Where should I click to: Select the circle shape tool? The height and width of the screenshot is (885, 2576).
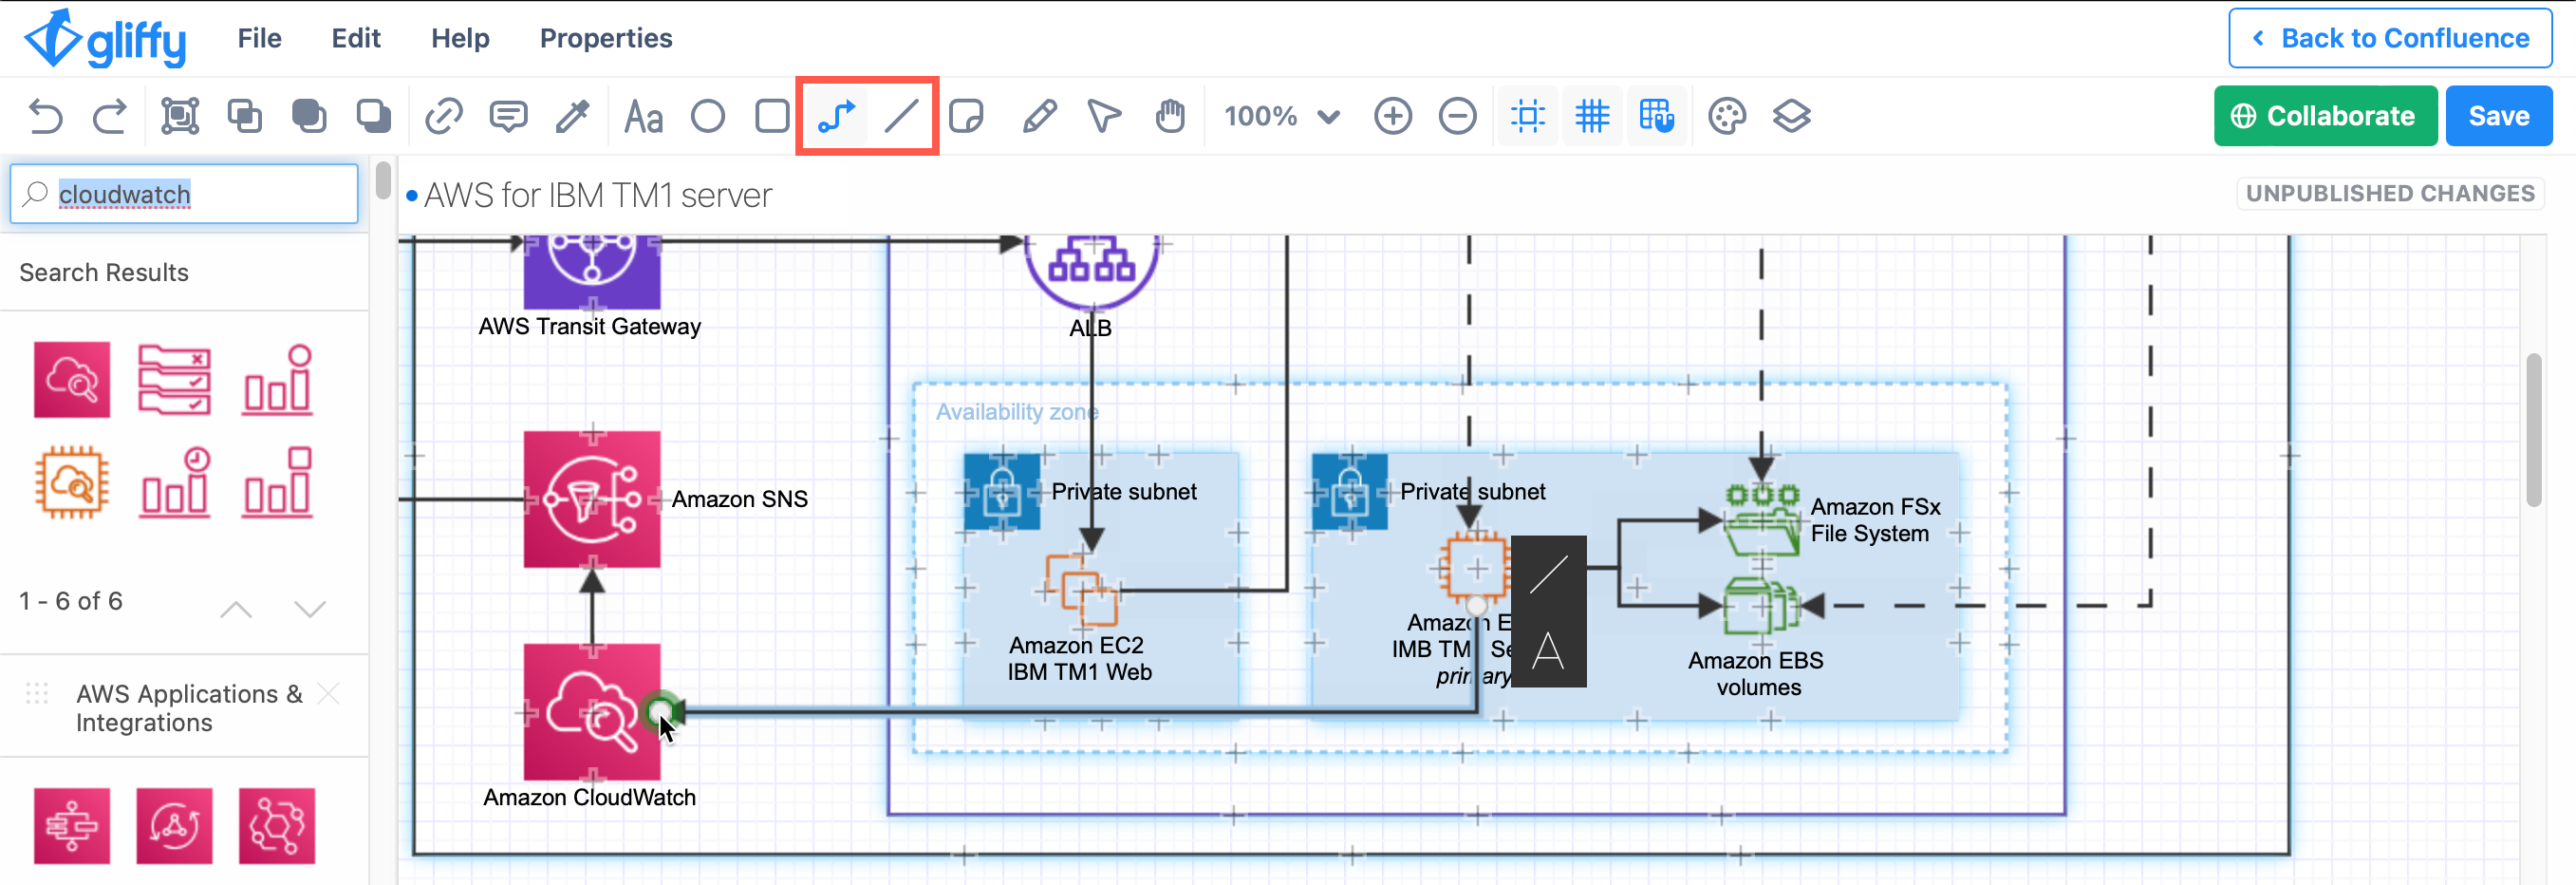coord(707,116)
